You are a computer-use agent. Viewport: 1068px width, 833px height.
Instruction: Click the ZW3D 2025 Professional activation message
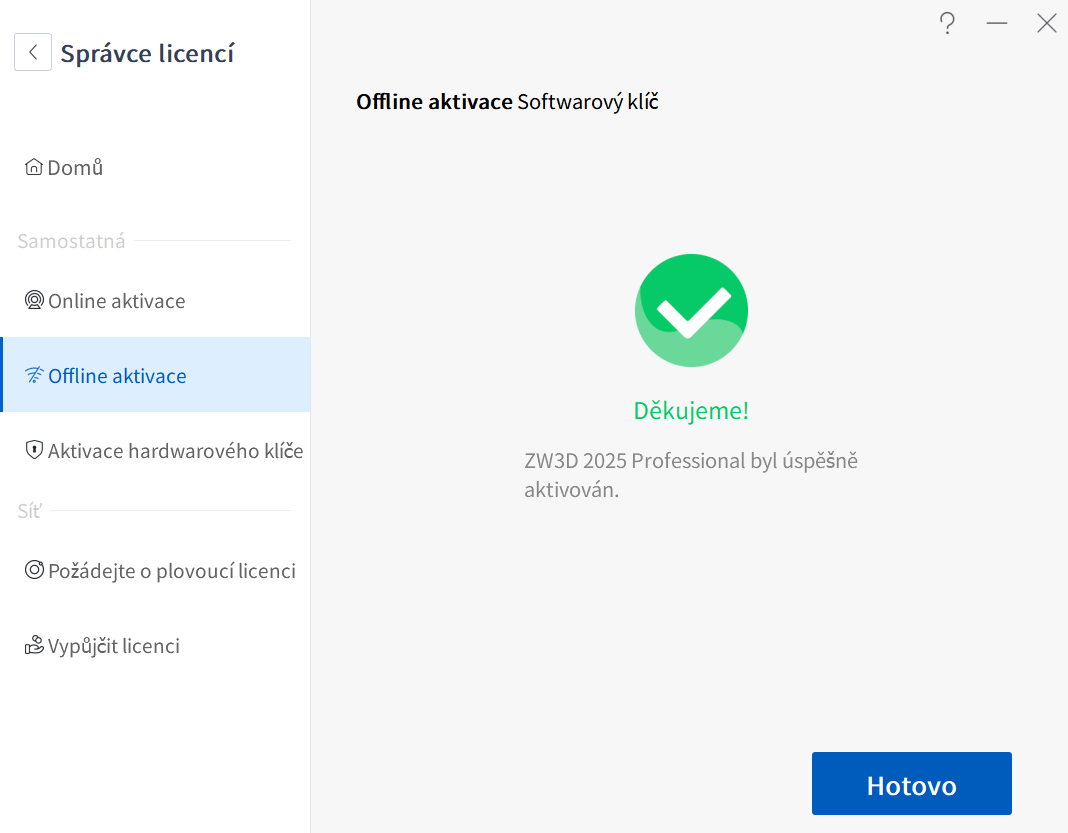(x=691, y=473)
